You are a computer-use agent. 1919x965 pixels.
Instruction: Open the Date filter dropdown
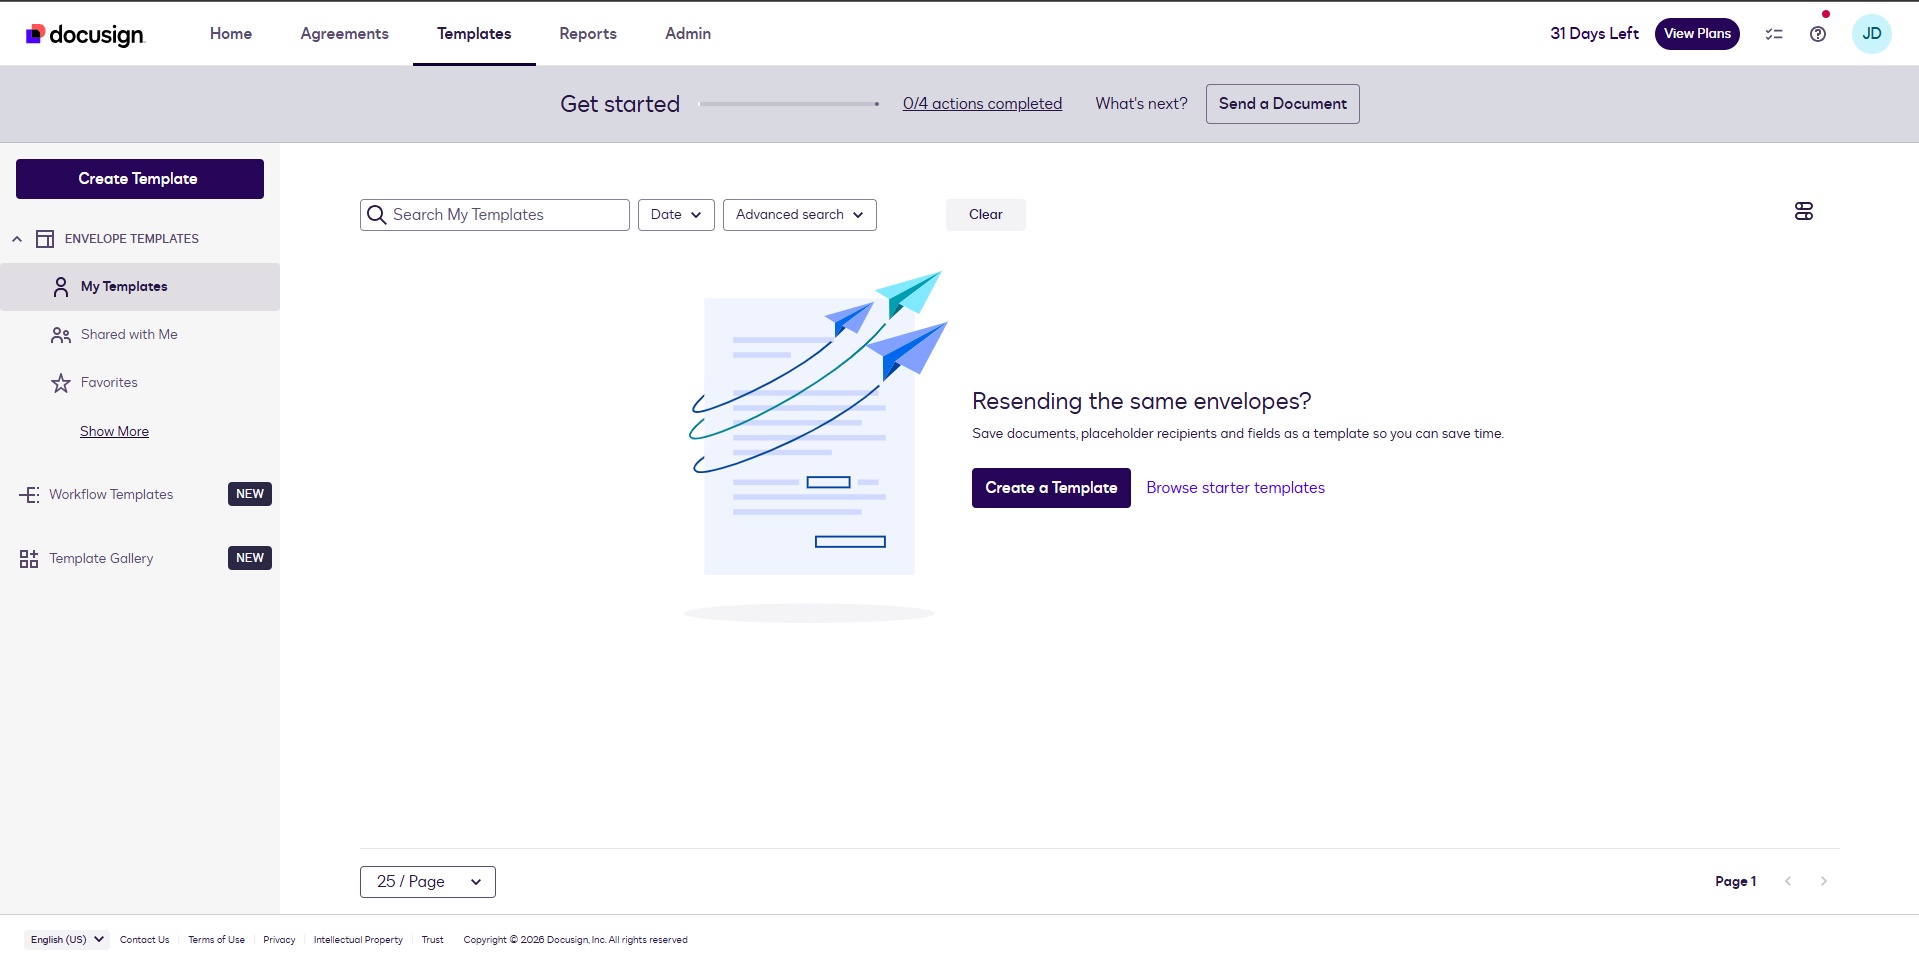click(676, 215)
